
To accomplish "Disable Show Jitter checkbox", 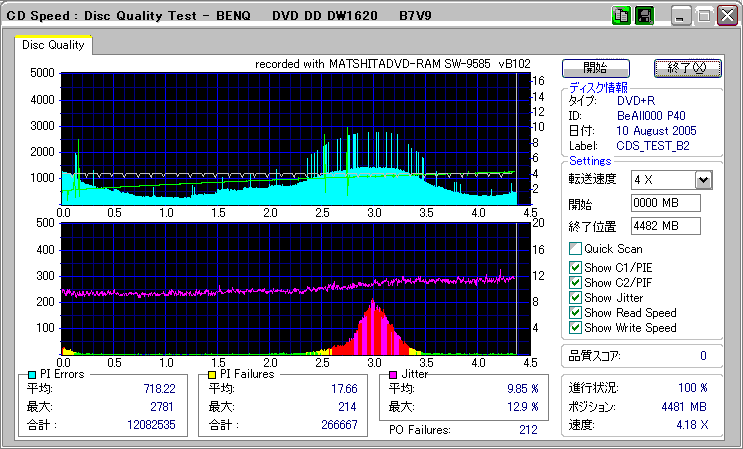I will click(574, 297).
